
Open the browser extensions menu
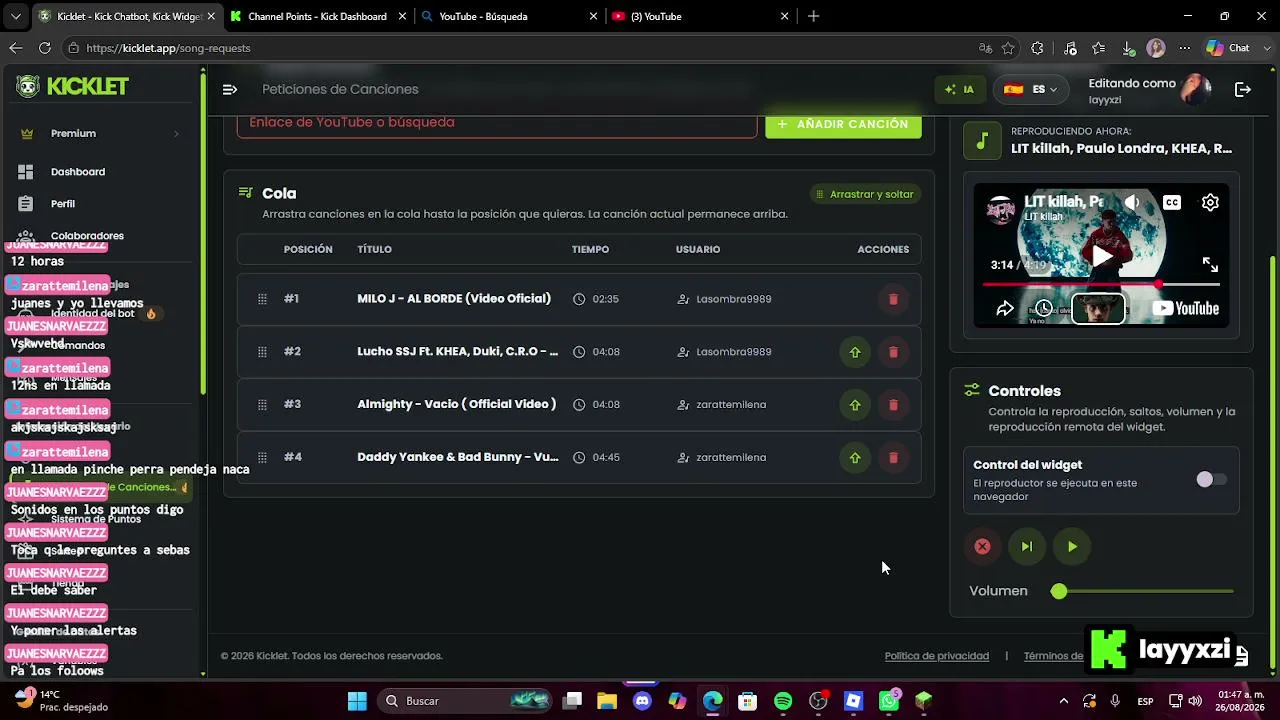[1037, 48]
